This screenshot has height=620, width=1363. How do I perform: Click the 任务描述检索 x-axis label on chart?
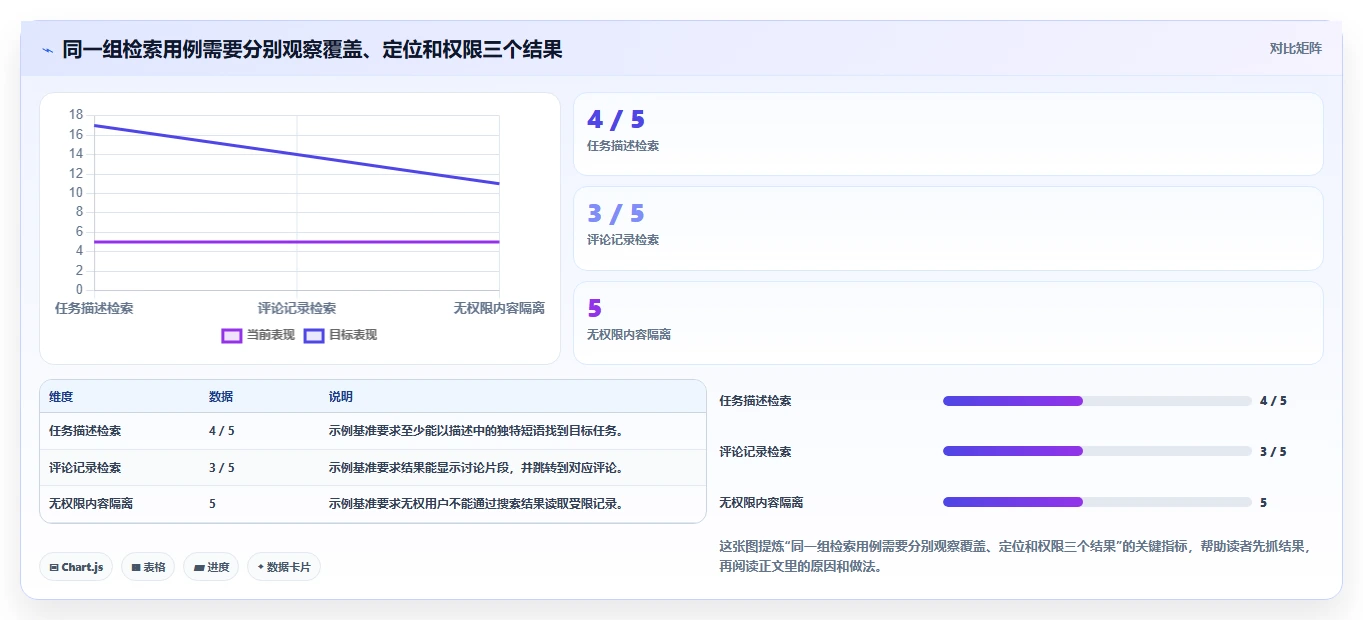coord(94,308)
